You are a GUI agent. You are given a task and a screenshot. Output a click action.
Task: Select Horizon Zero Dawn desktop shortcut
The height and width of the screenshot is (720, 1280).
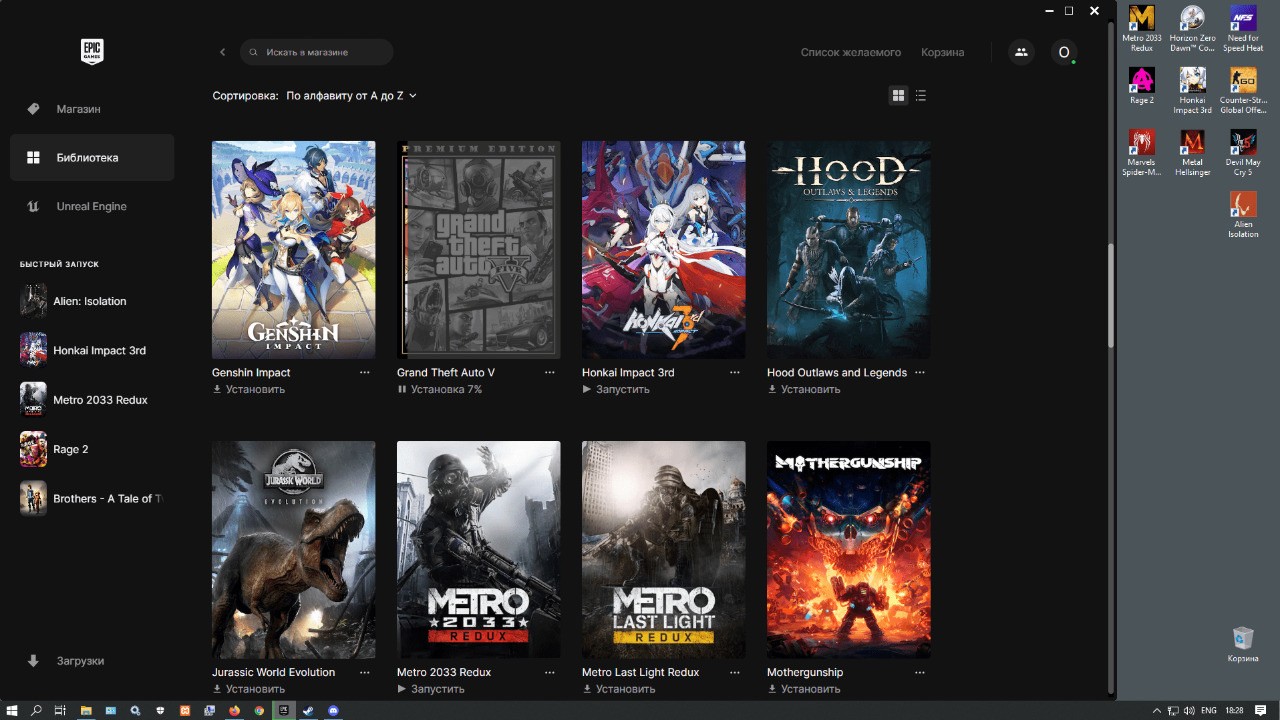click(x=1192, y=29)
